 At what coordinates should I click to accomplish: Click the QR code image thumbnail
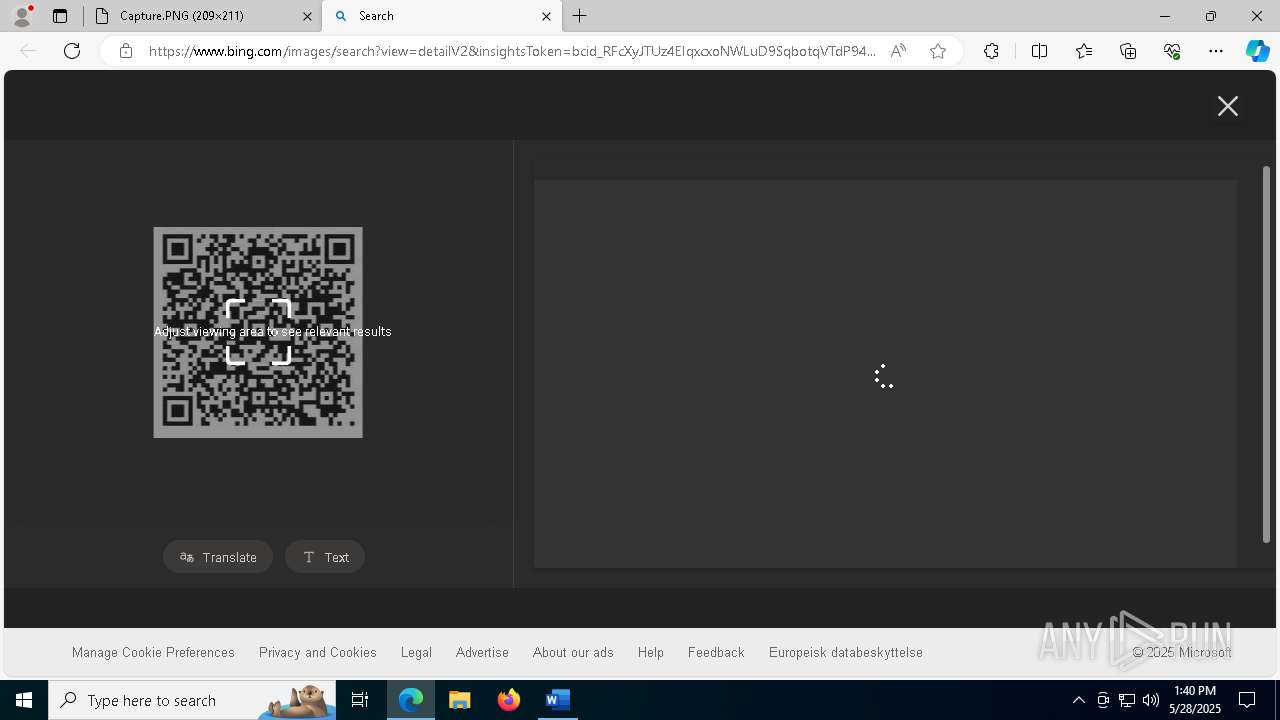click(x=258, y=332)
